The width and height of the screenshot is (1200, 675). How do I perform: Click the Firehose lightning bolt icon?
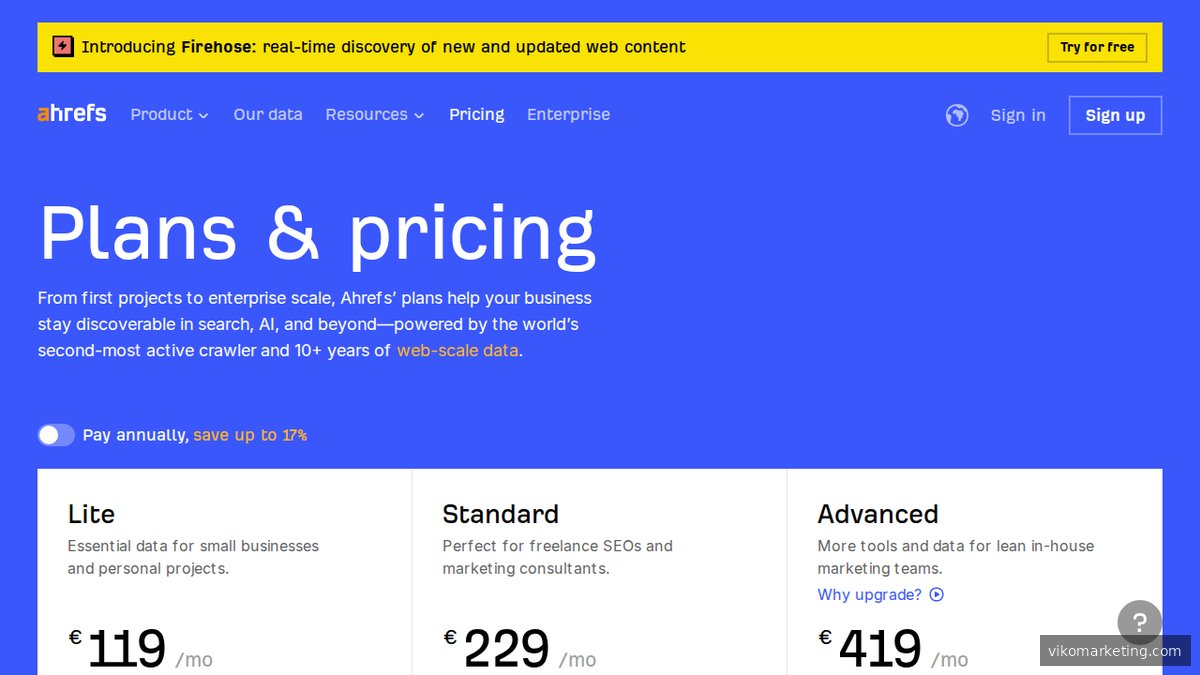63,46
